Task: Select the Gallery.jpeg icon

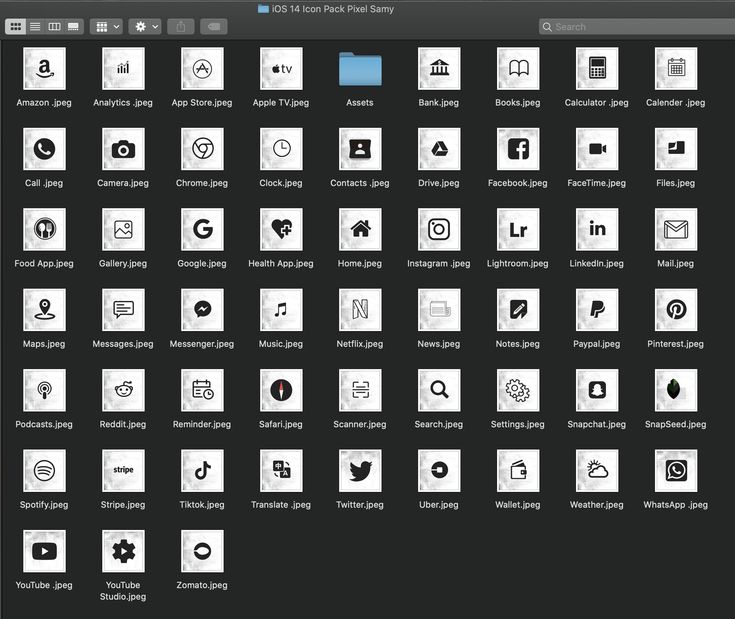Action: pos(123,229)
